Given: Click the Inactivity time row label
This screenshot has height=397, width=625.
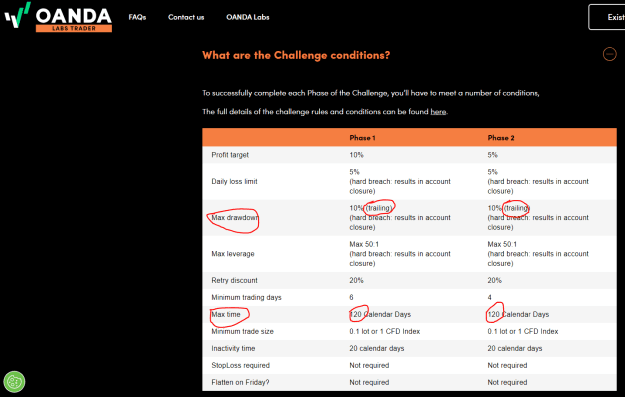Looking at the screenshot, I should coord(233,348).
